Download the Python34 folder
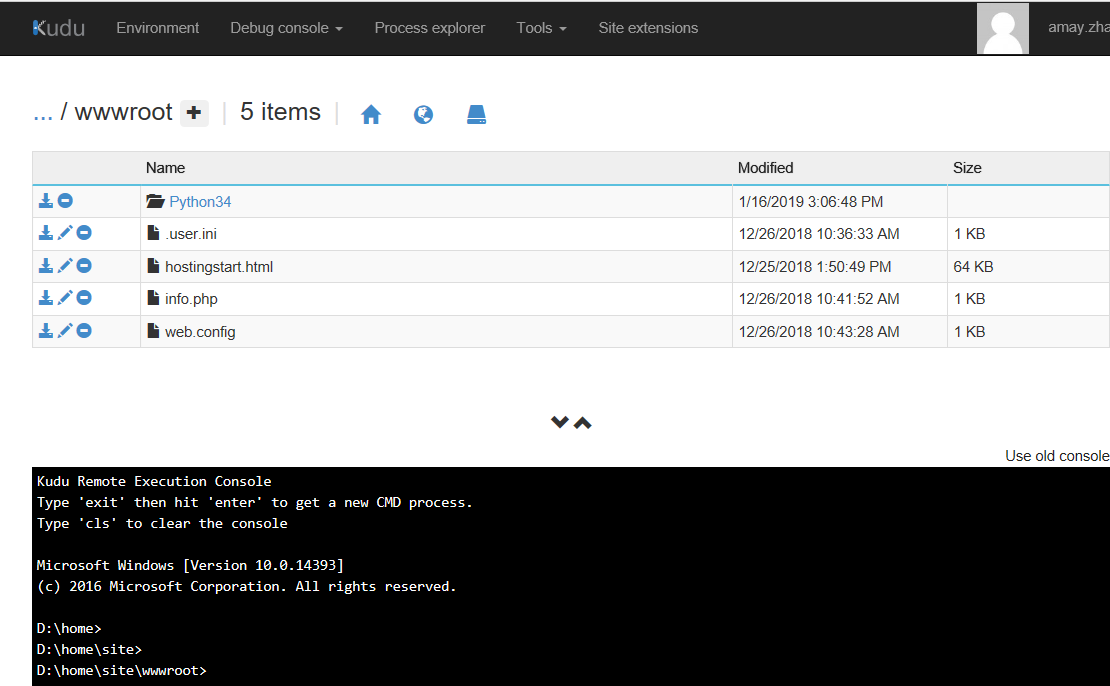1110x686 pixels. point(46,201)
